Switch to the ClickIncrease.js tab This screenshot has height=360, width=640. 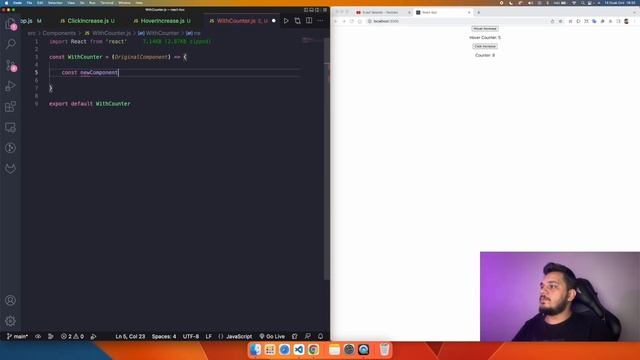coord(88,21)
